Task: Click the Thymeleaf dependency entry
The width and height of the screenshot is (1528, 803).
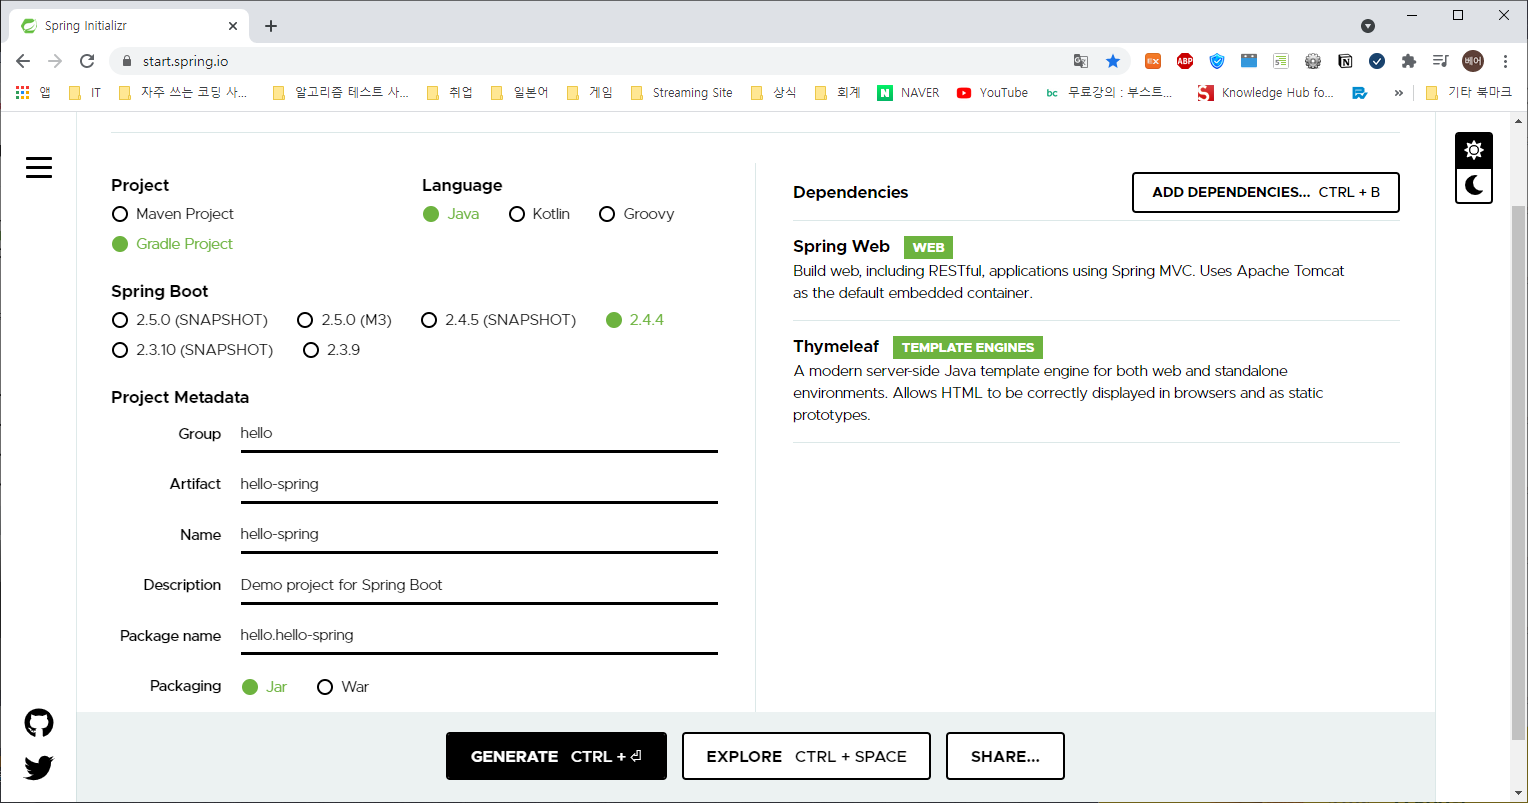Action: click(x=1096, y=381)
